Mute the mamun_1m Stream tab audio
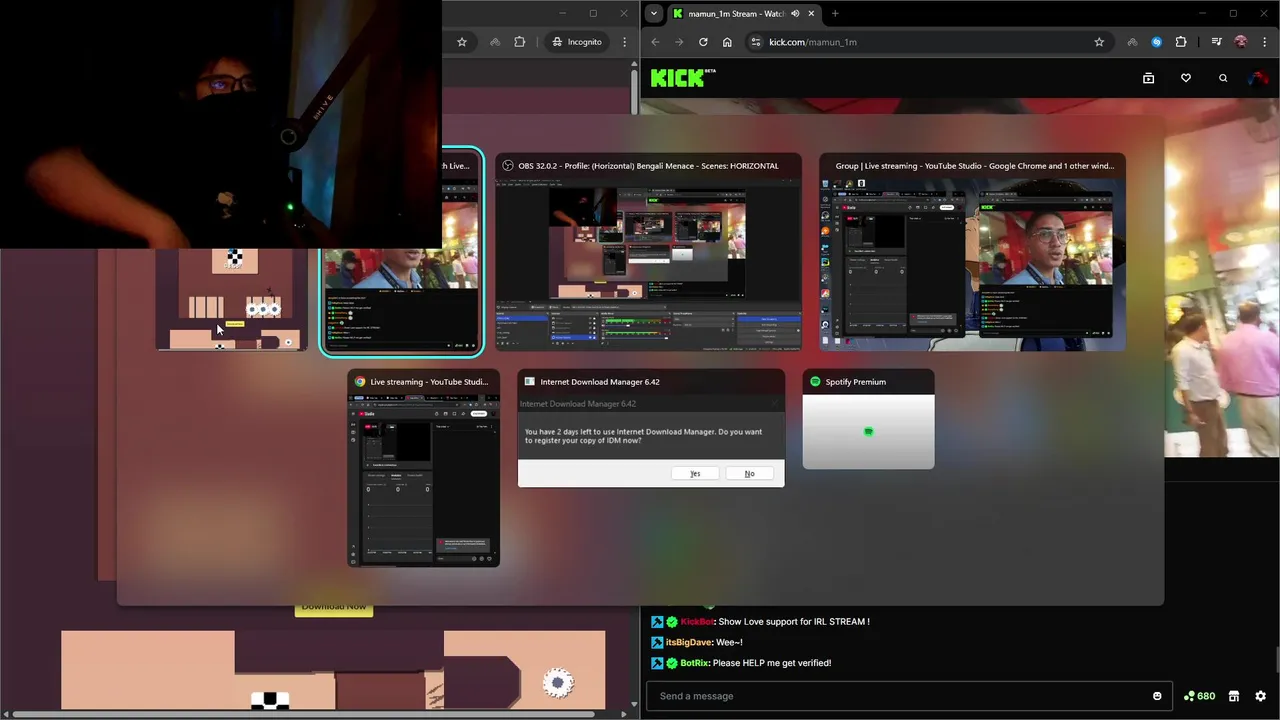Screen dimensions: 1280x720 coord(795,14)
